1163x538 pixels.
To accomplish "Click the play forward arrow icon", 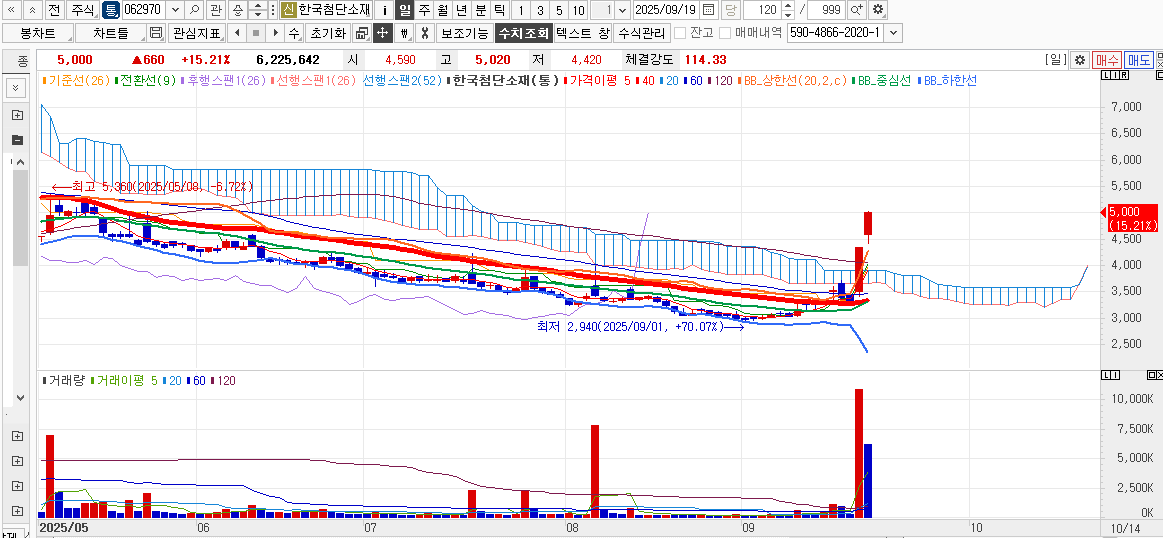I will pyautogui.click(x=275, y=33).
